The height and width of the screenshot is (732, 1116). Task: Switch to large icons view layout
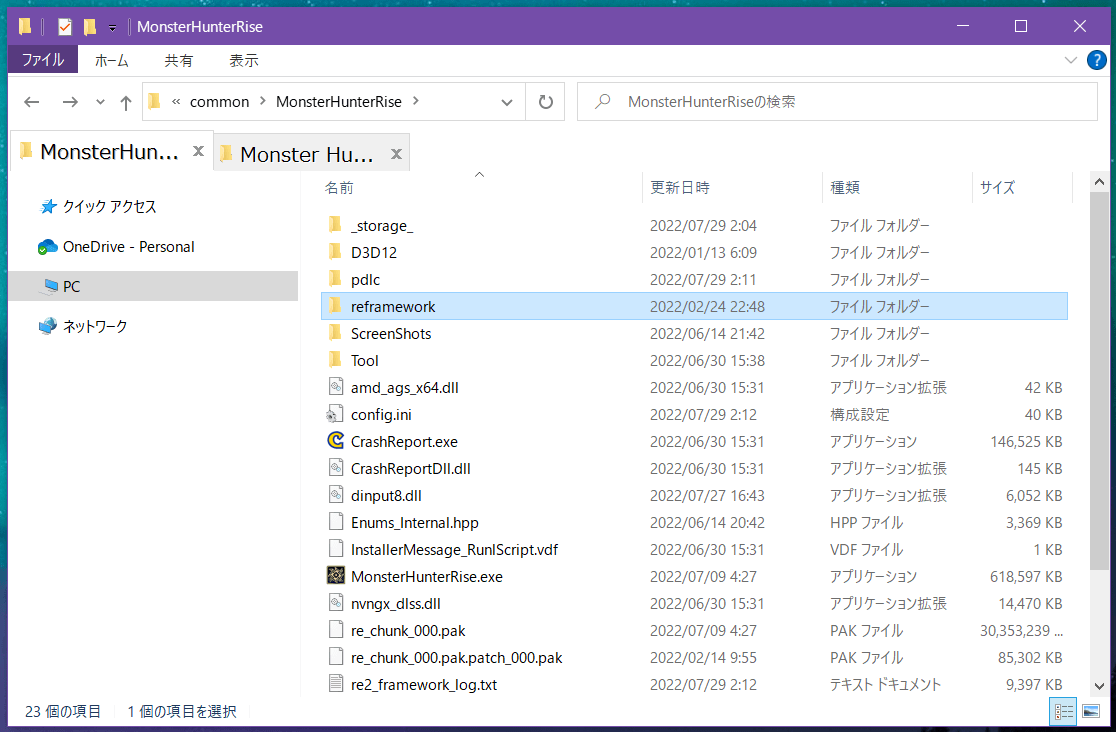[x=1090, y=711]
